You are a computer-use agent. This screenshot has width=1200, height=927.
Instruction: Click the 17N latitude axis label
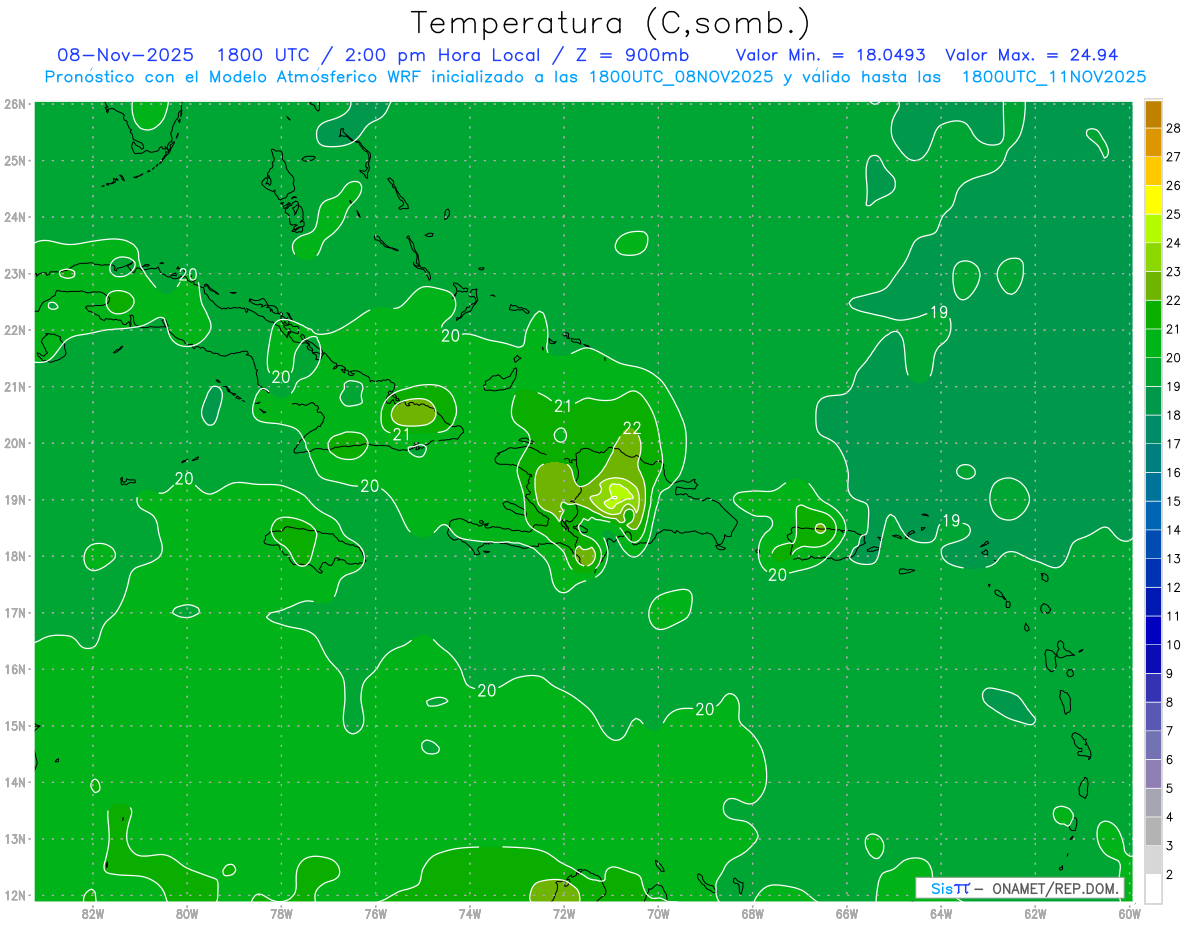[15, 613]
